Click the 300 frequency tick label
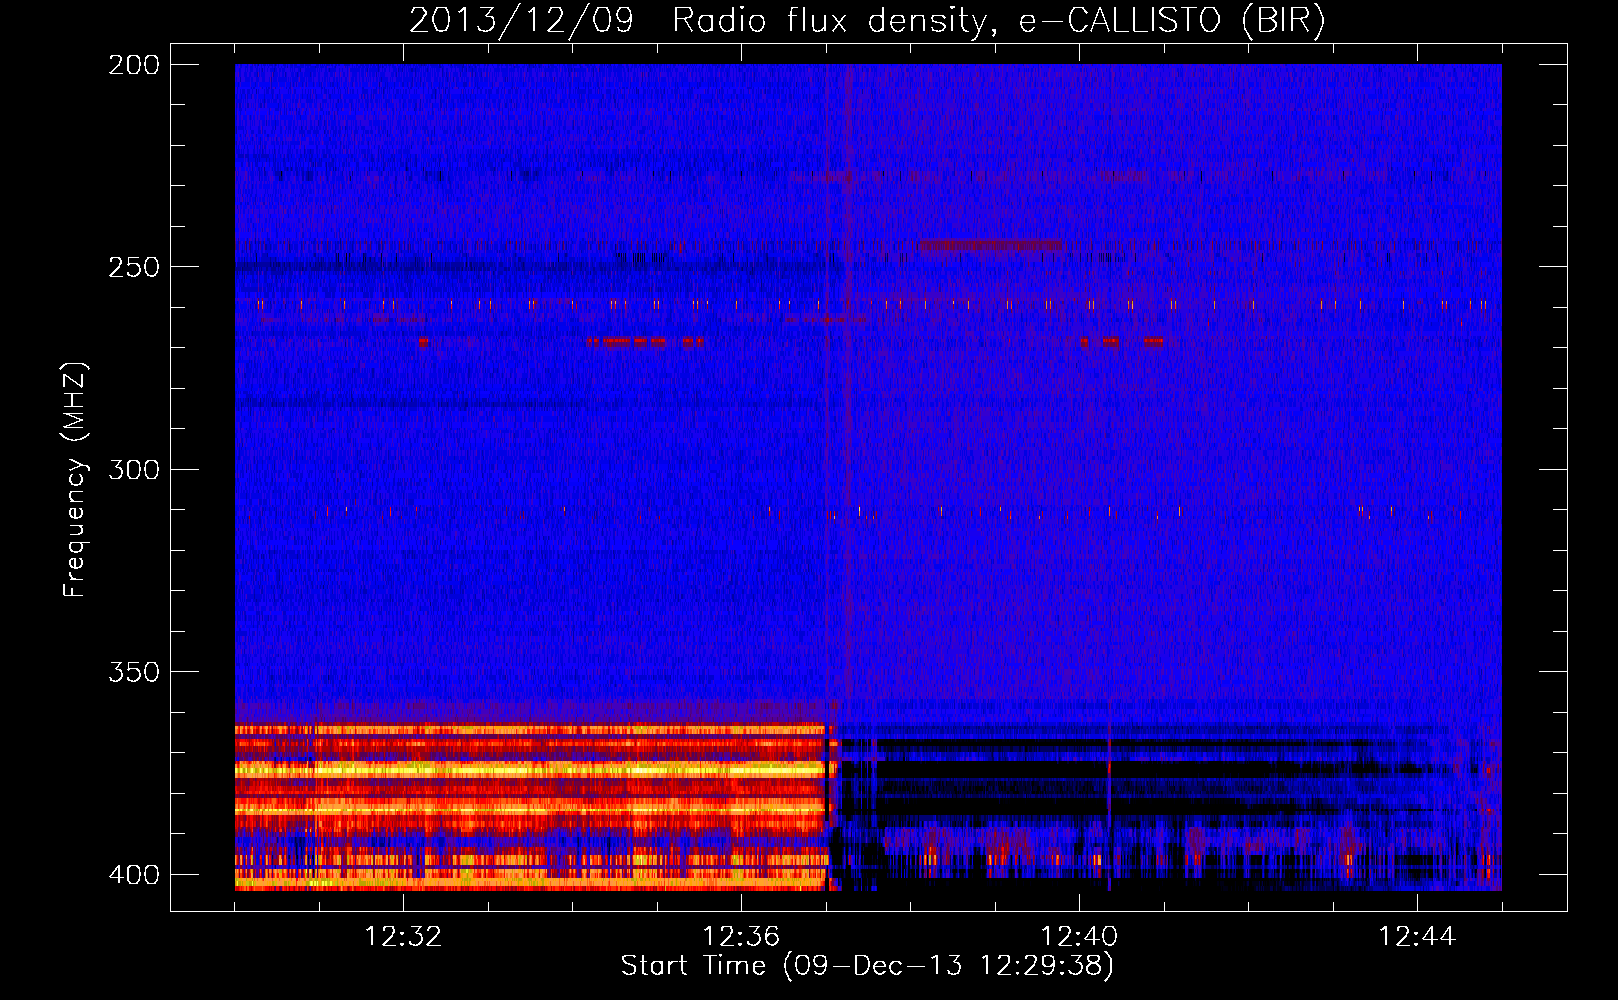Image resolution: width=1618 pixels, height=1000 pixels. (x=134, y=469)
